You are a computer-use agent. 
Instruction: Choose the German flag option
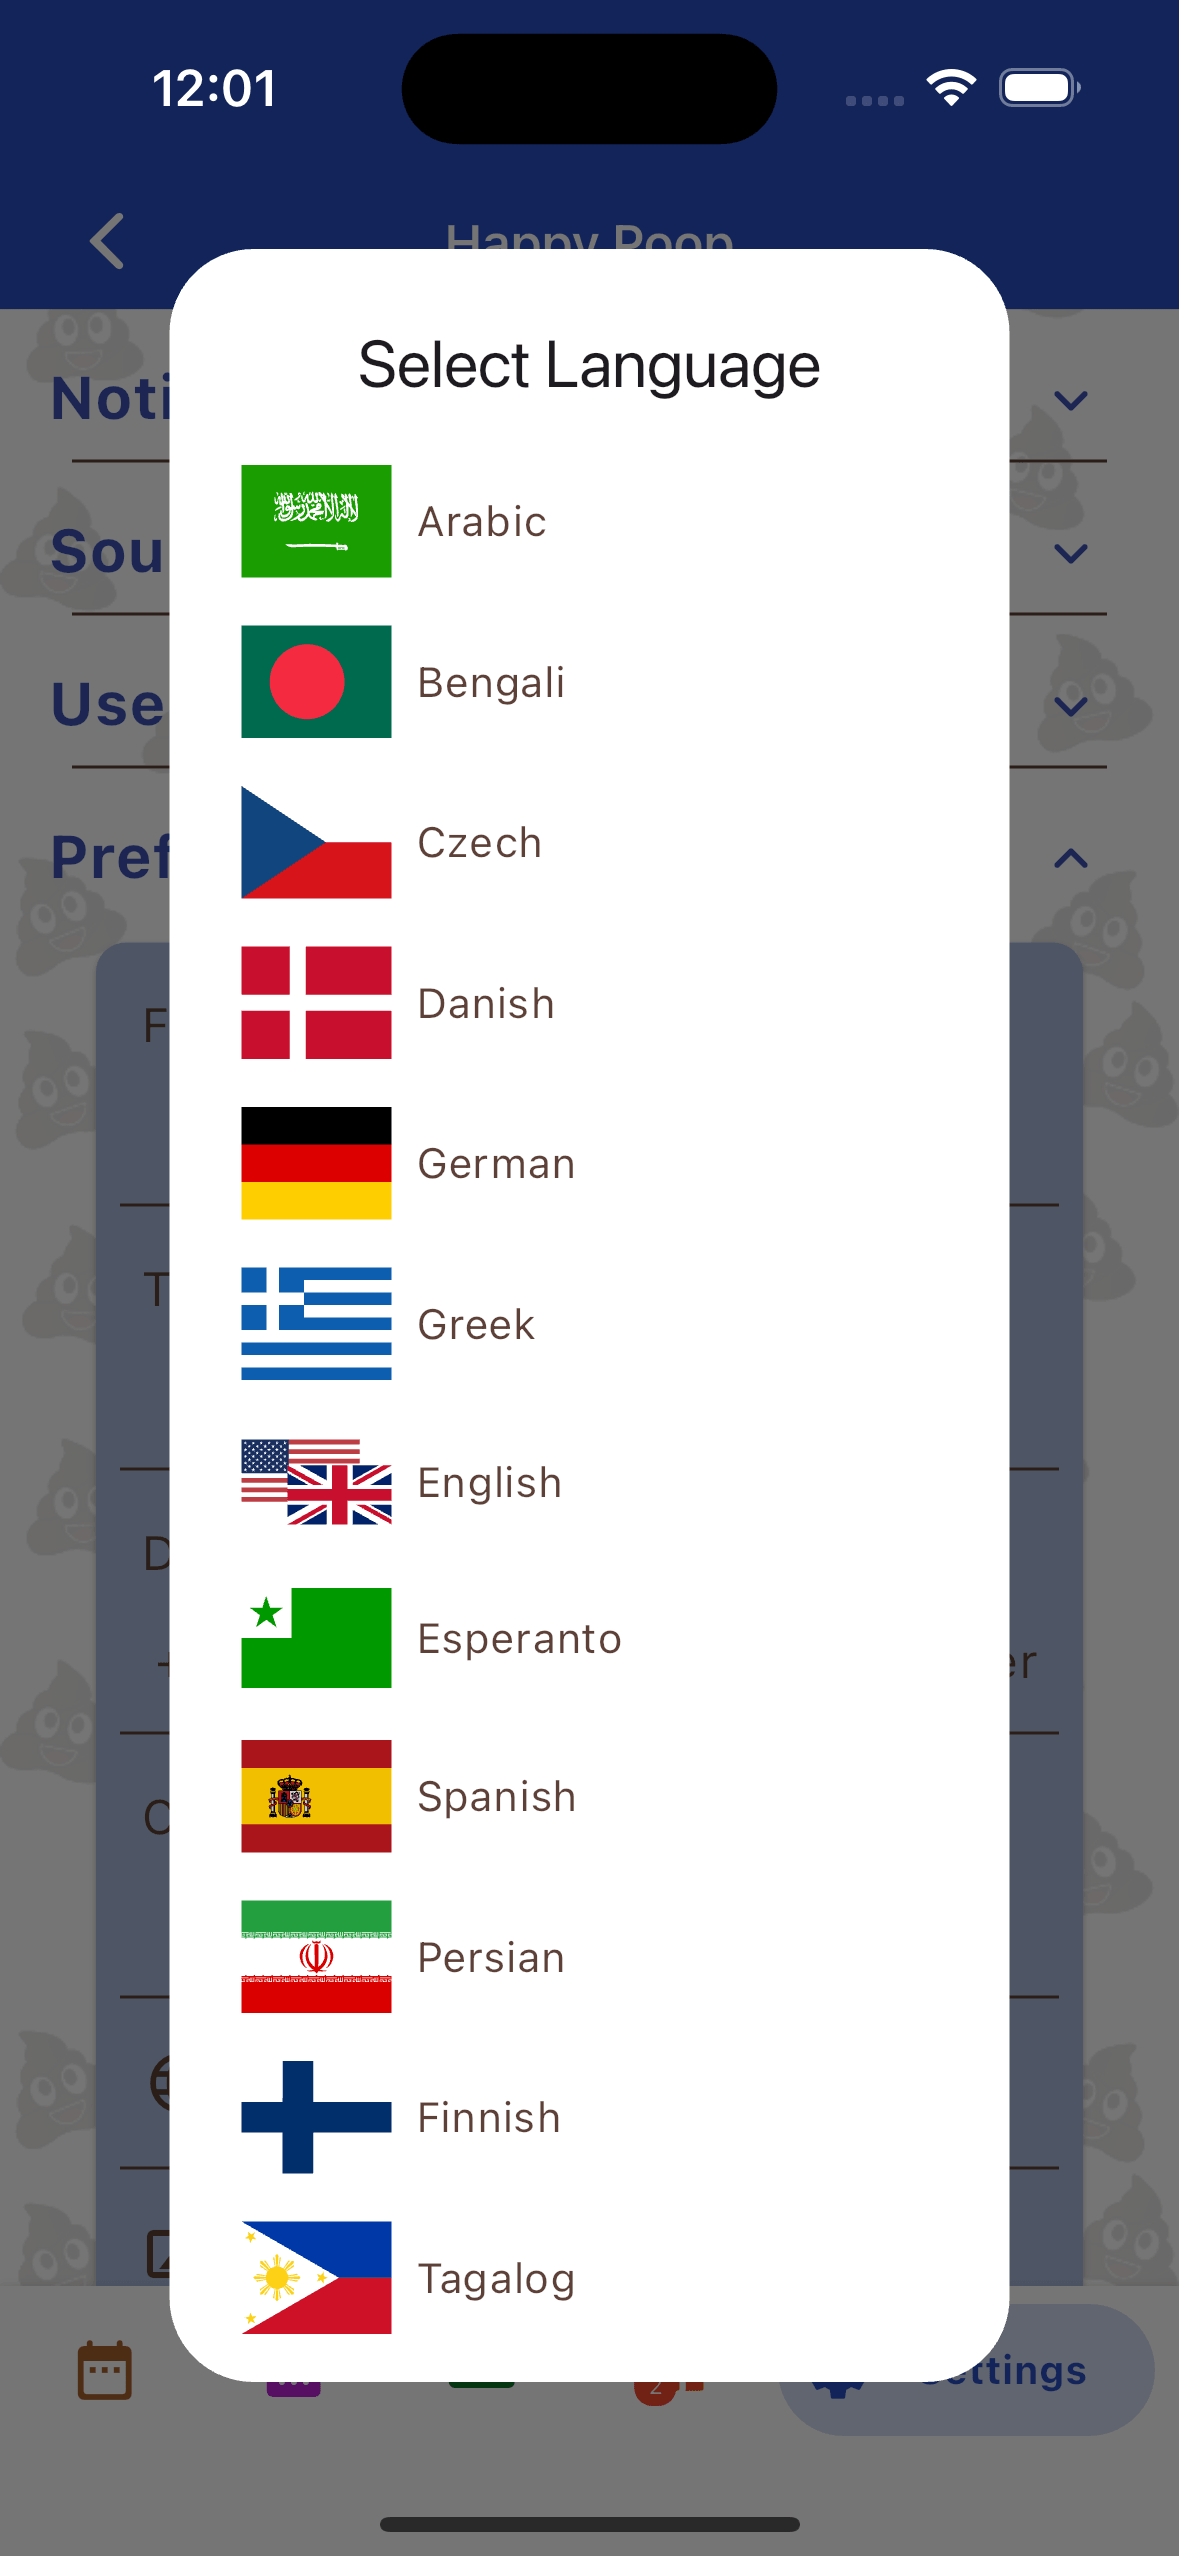pyautogui.click(x=495, y=1162)
